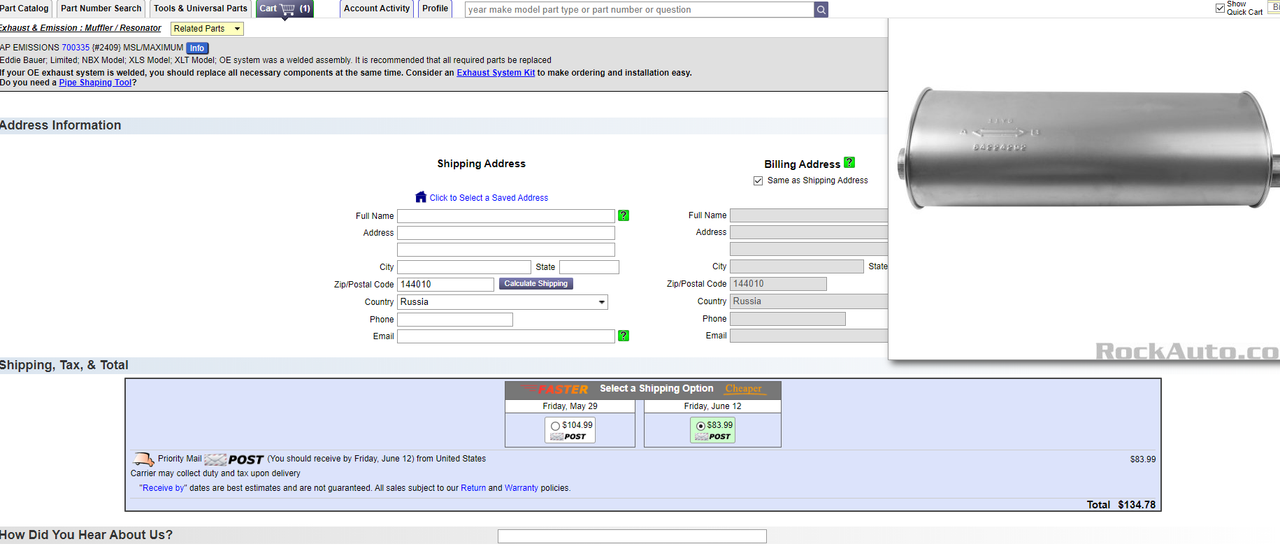
Task: Go to Account Activity tab
Action: [x=376, y=8]
